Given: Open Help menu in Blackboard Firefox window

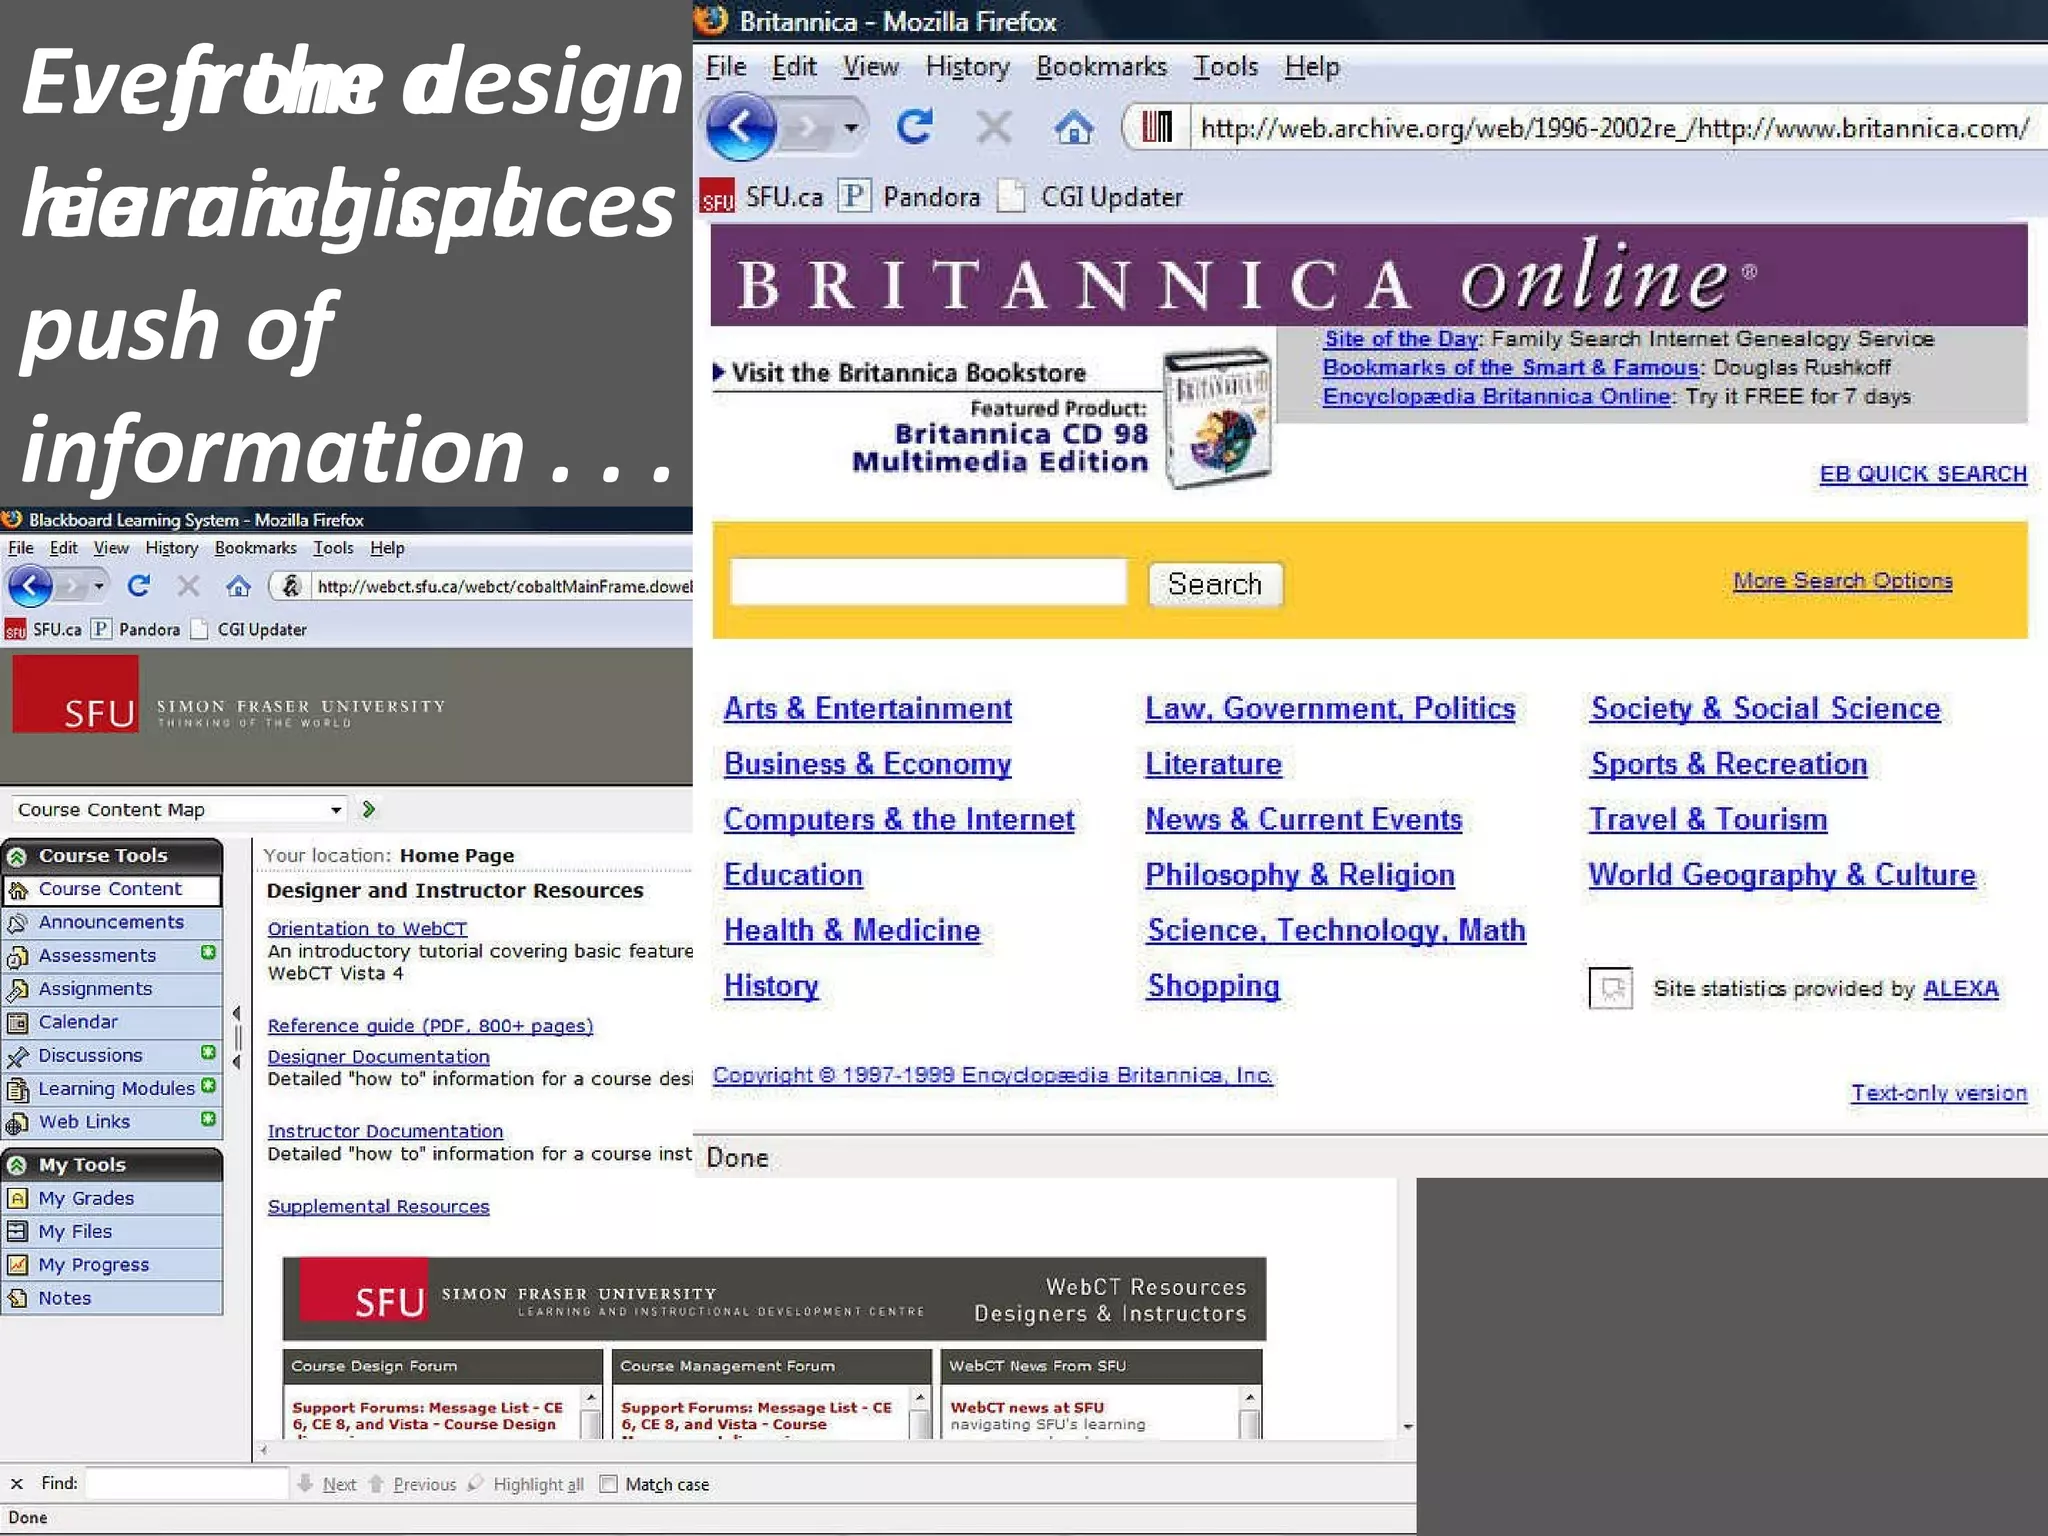Looking at the screenshot, I should [387, 548].
